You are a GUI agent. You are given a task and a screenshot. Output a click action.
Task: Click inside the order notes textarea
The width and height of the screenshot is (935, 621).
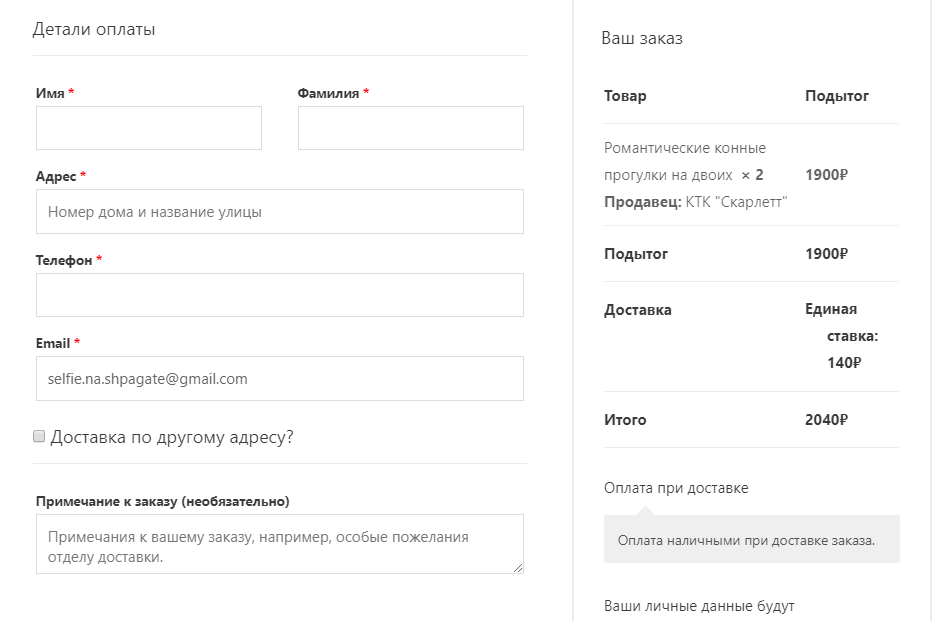tap(280, 543)
